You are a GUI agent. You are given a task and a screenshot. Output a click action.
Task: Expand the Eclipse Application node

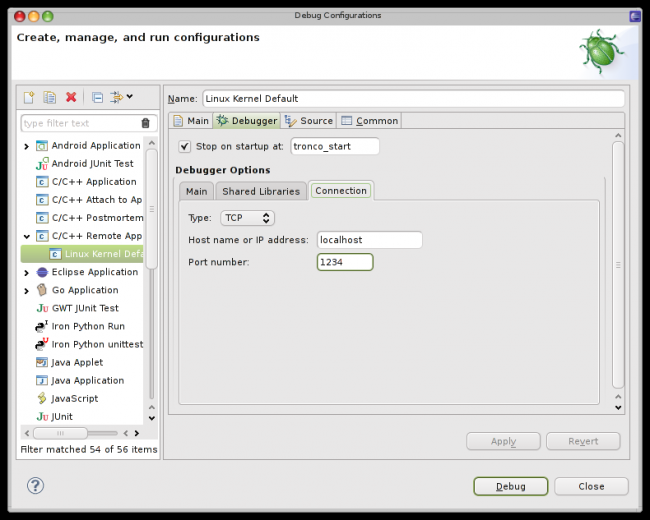pyautogui.click(x=27, y=273)
